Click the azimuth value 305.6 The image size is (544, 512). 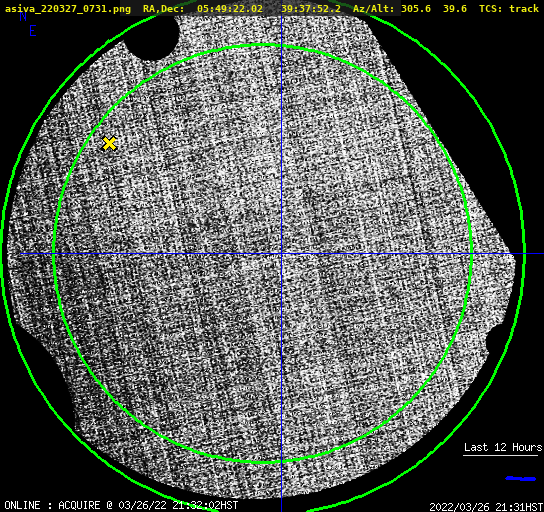pos(416,8)
